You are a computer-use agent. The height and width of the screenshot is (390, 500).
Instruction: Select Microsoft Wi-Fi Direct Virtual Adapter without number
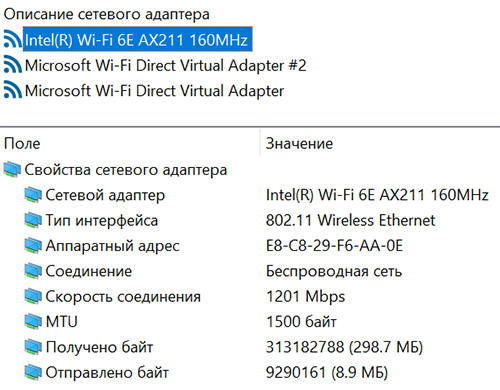(154, 91)
